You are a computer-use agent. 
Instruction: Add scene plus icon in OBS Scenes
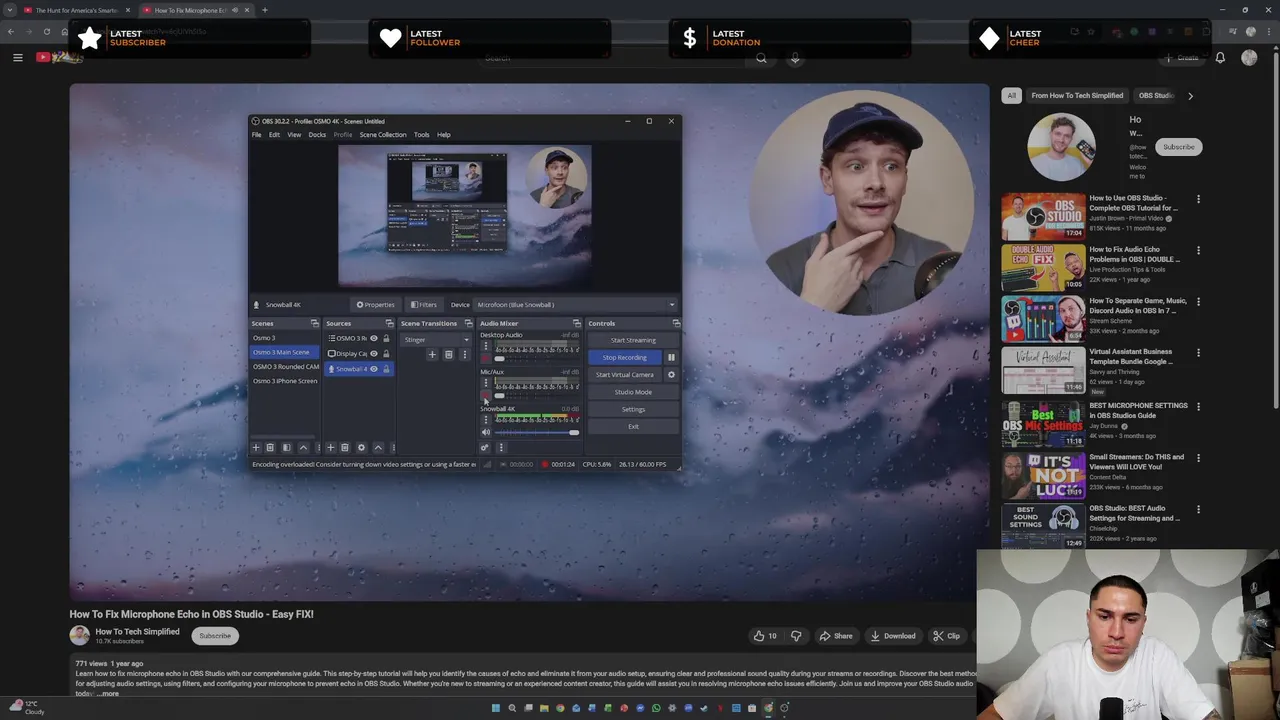pos(256,447)
